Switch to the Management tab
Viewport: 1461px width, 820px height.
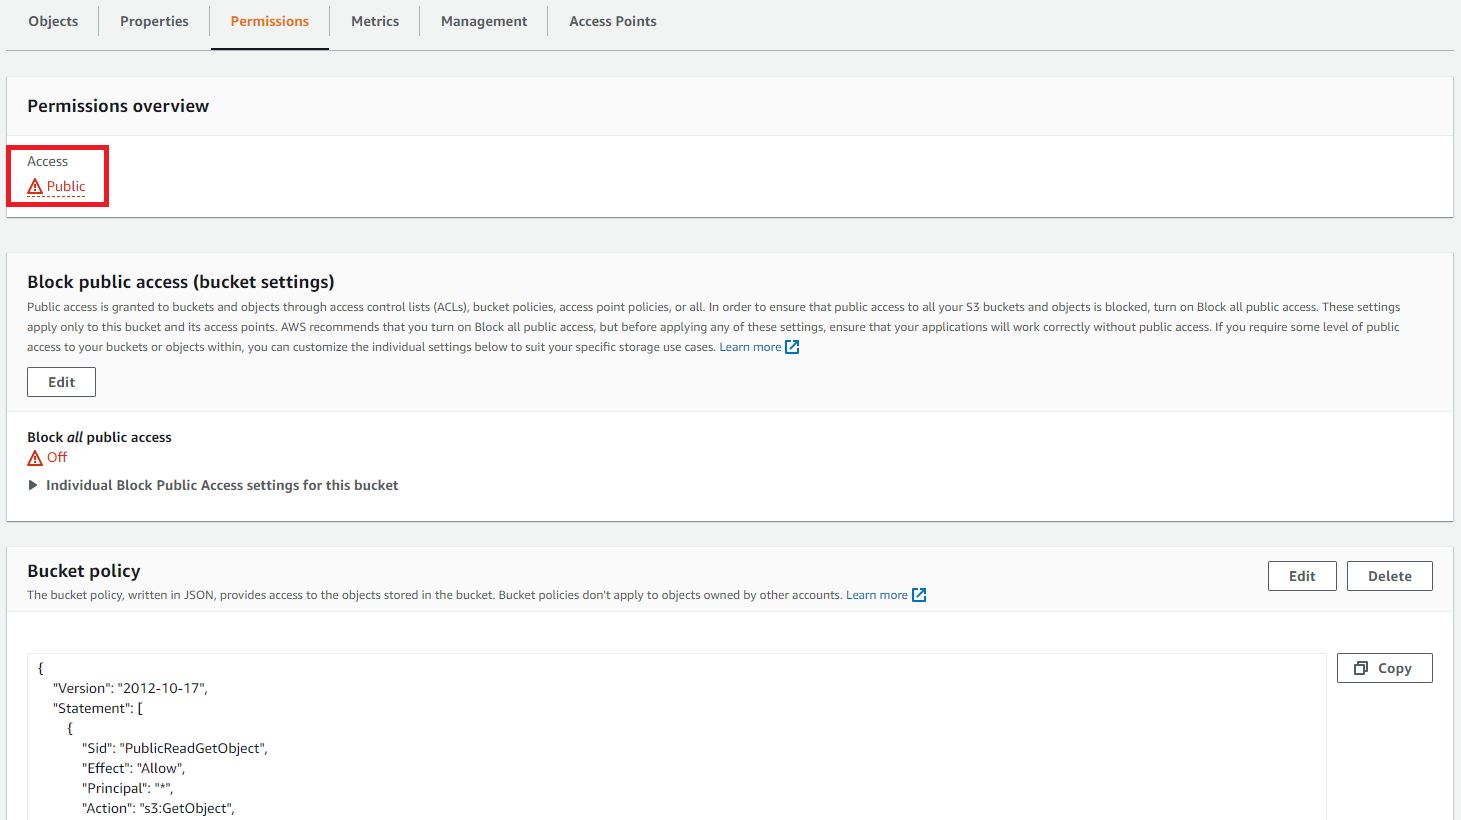[483, 20]
